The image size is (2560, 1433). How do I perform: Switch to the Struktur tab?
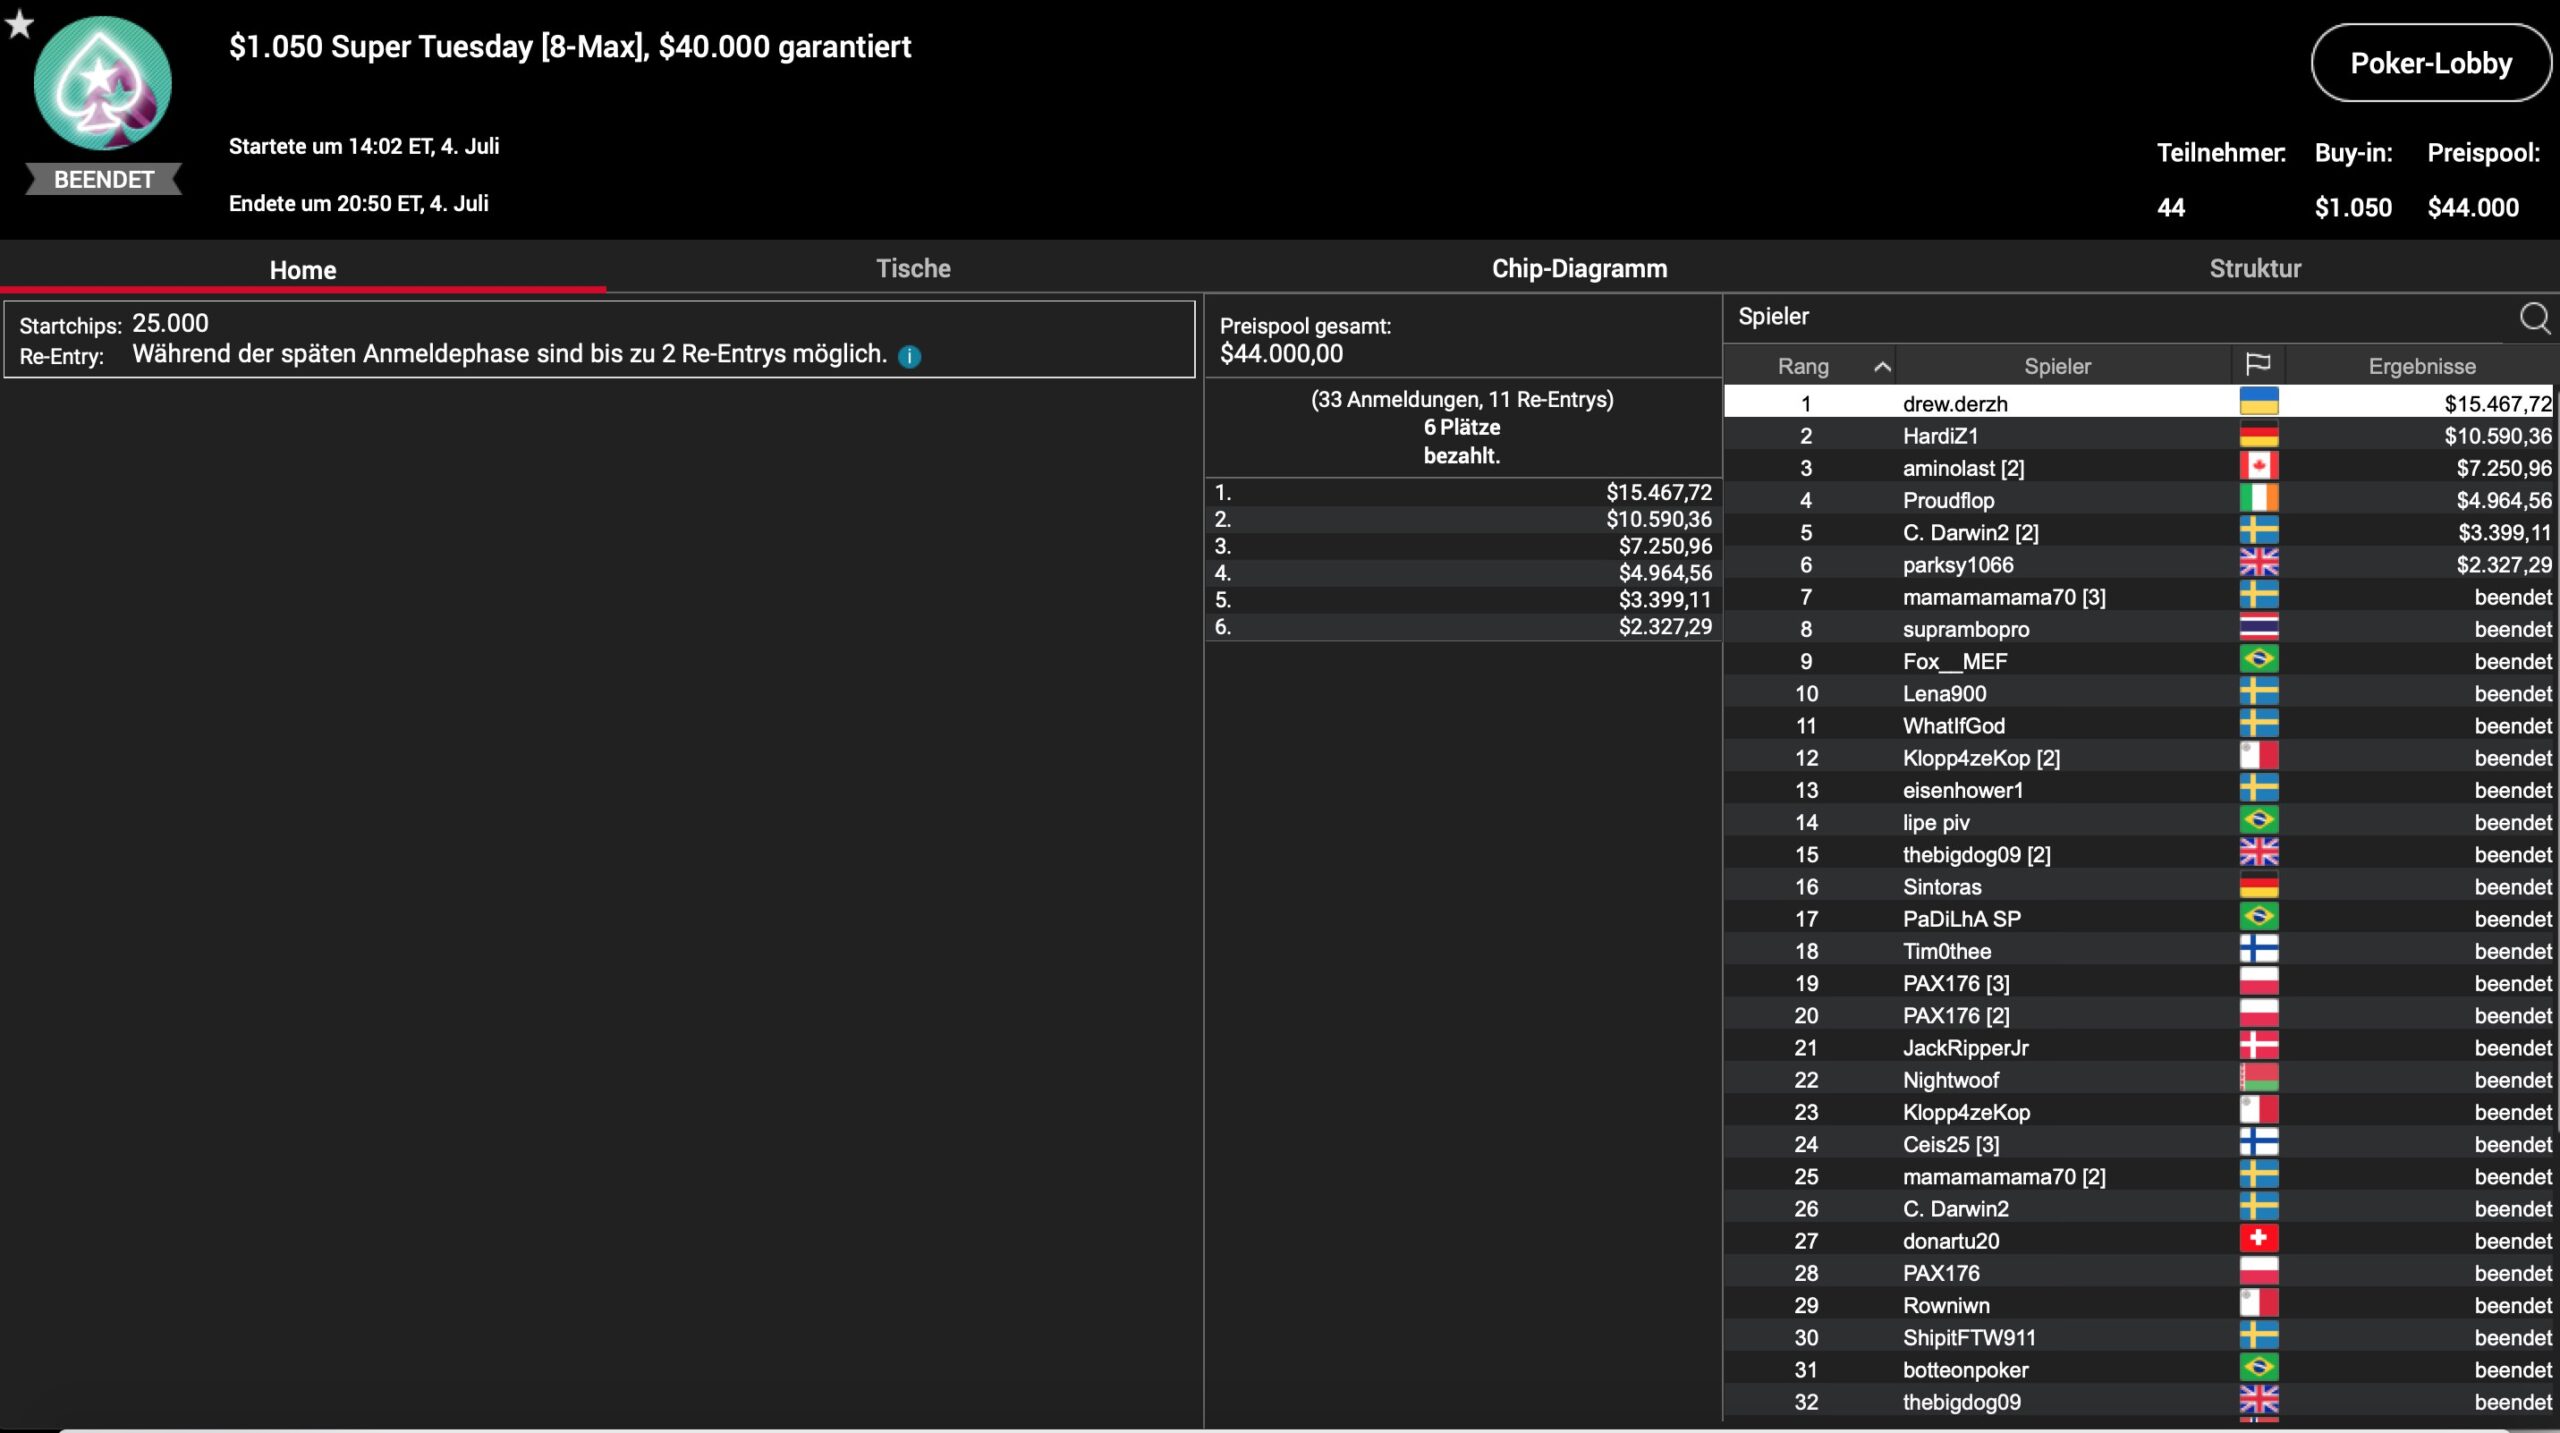coord(2254,268)
